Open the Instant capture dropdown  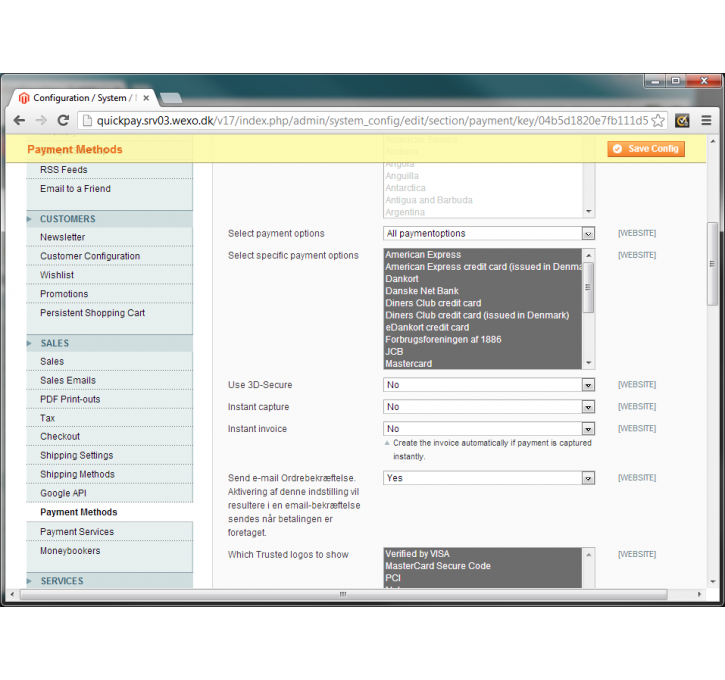pyautogui.click(x=489, y=407)
